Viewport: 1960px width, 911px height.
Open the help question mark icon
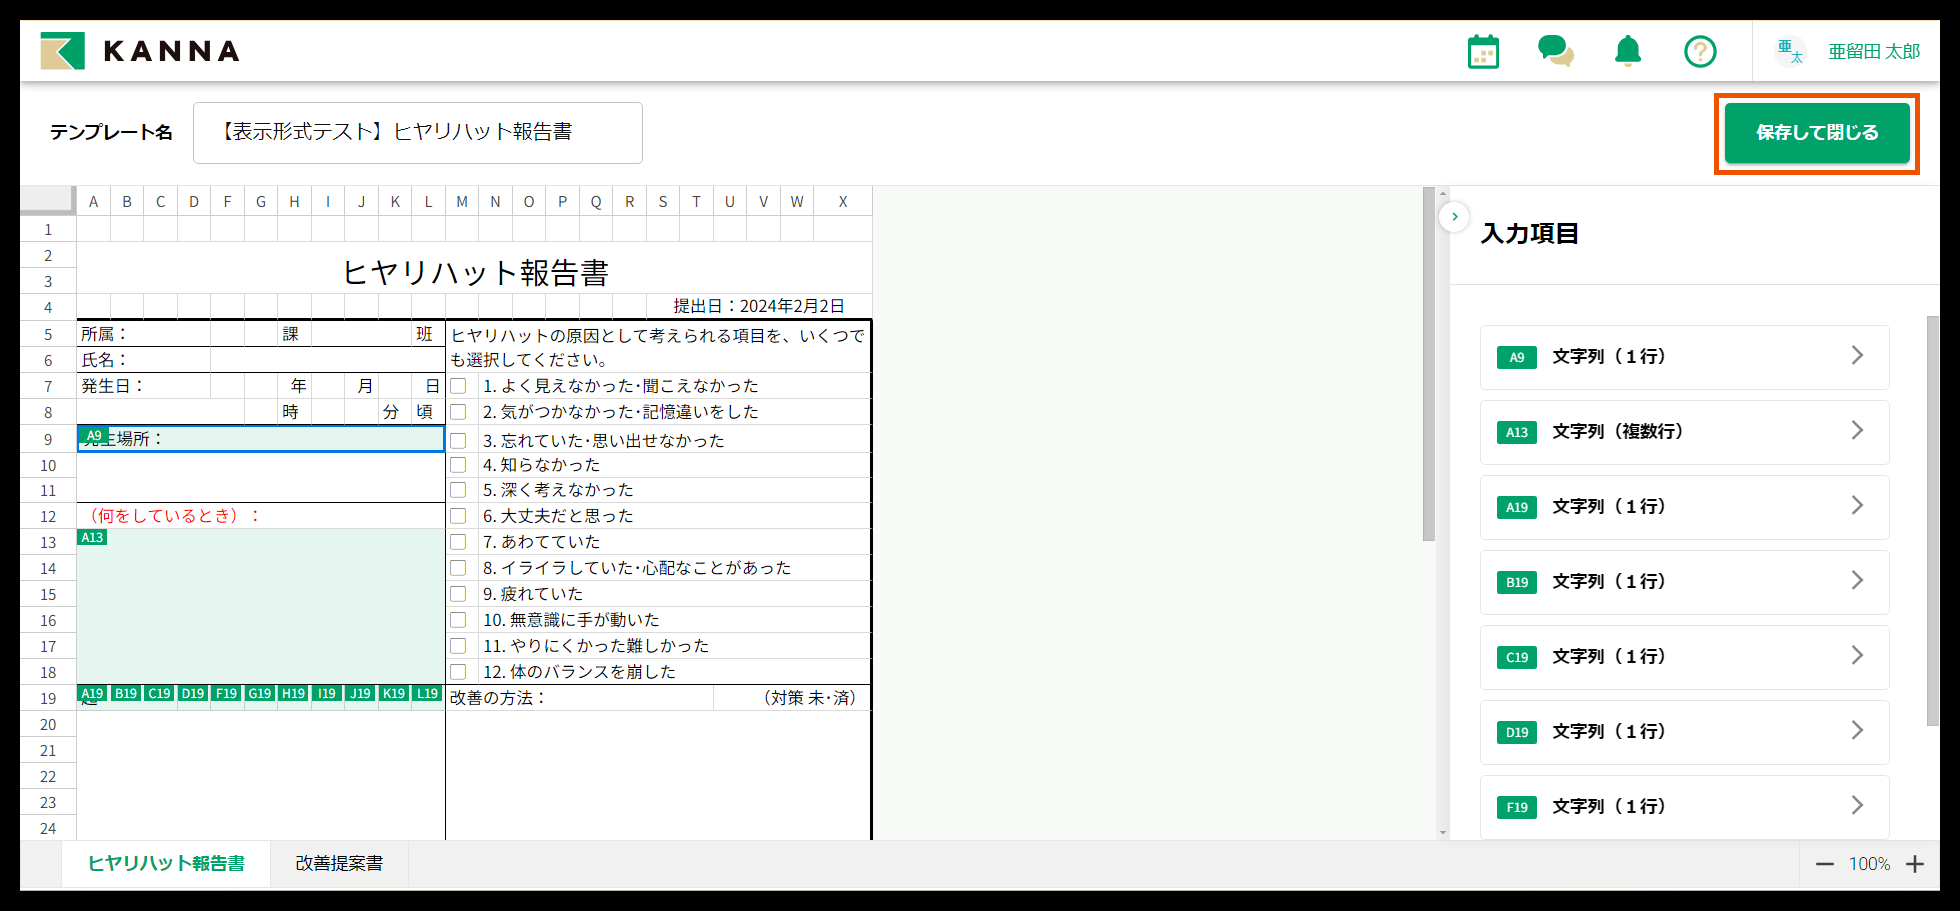coord(1700,51)
